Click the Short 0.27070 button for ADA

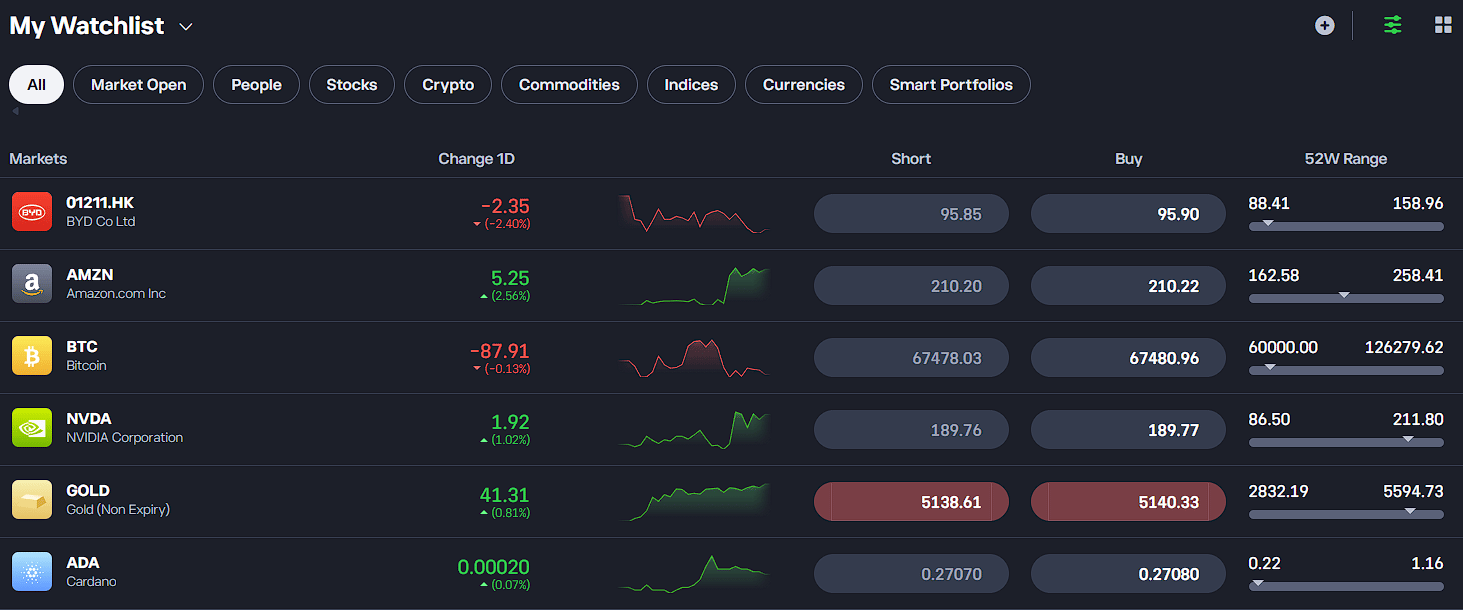coord(911,574)
